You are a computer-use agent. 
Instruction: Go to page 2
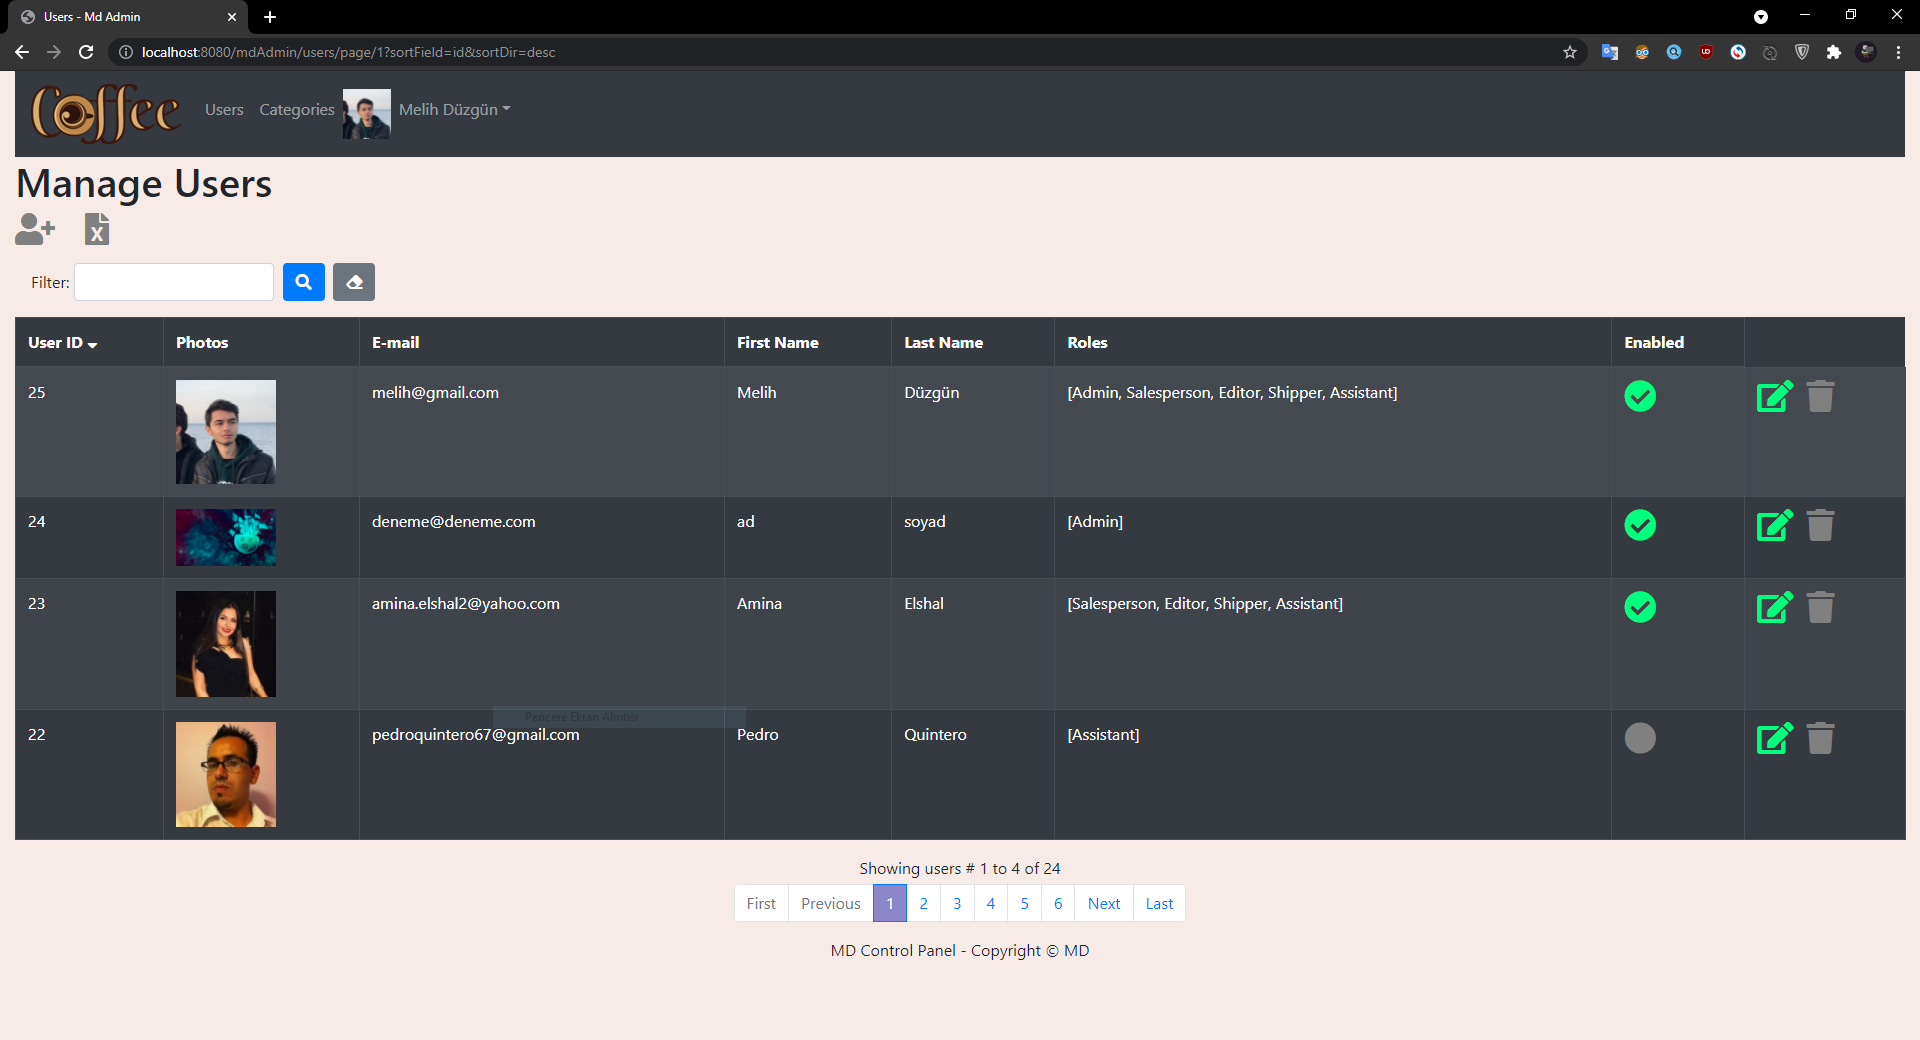[x=923, y=903]
